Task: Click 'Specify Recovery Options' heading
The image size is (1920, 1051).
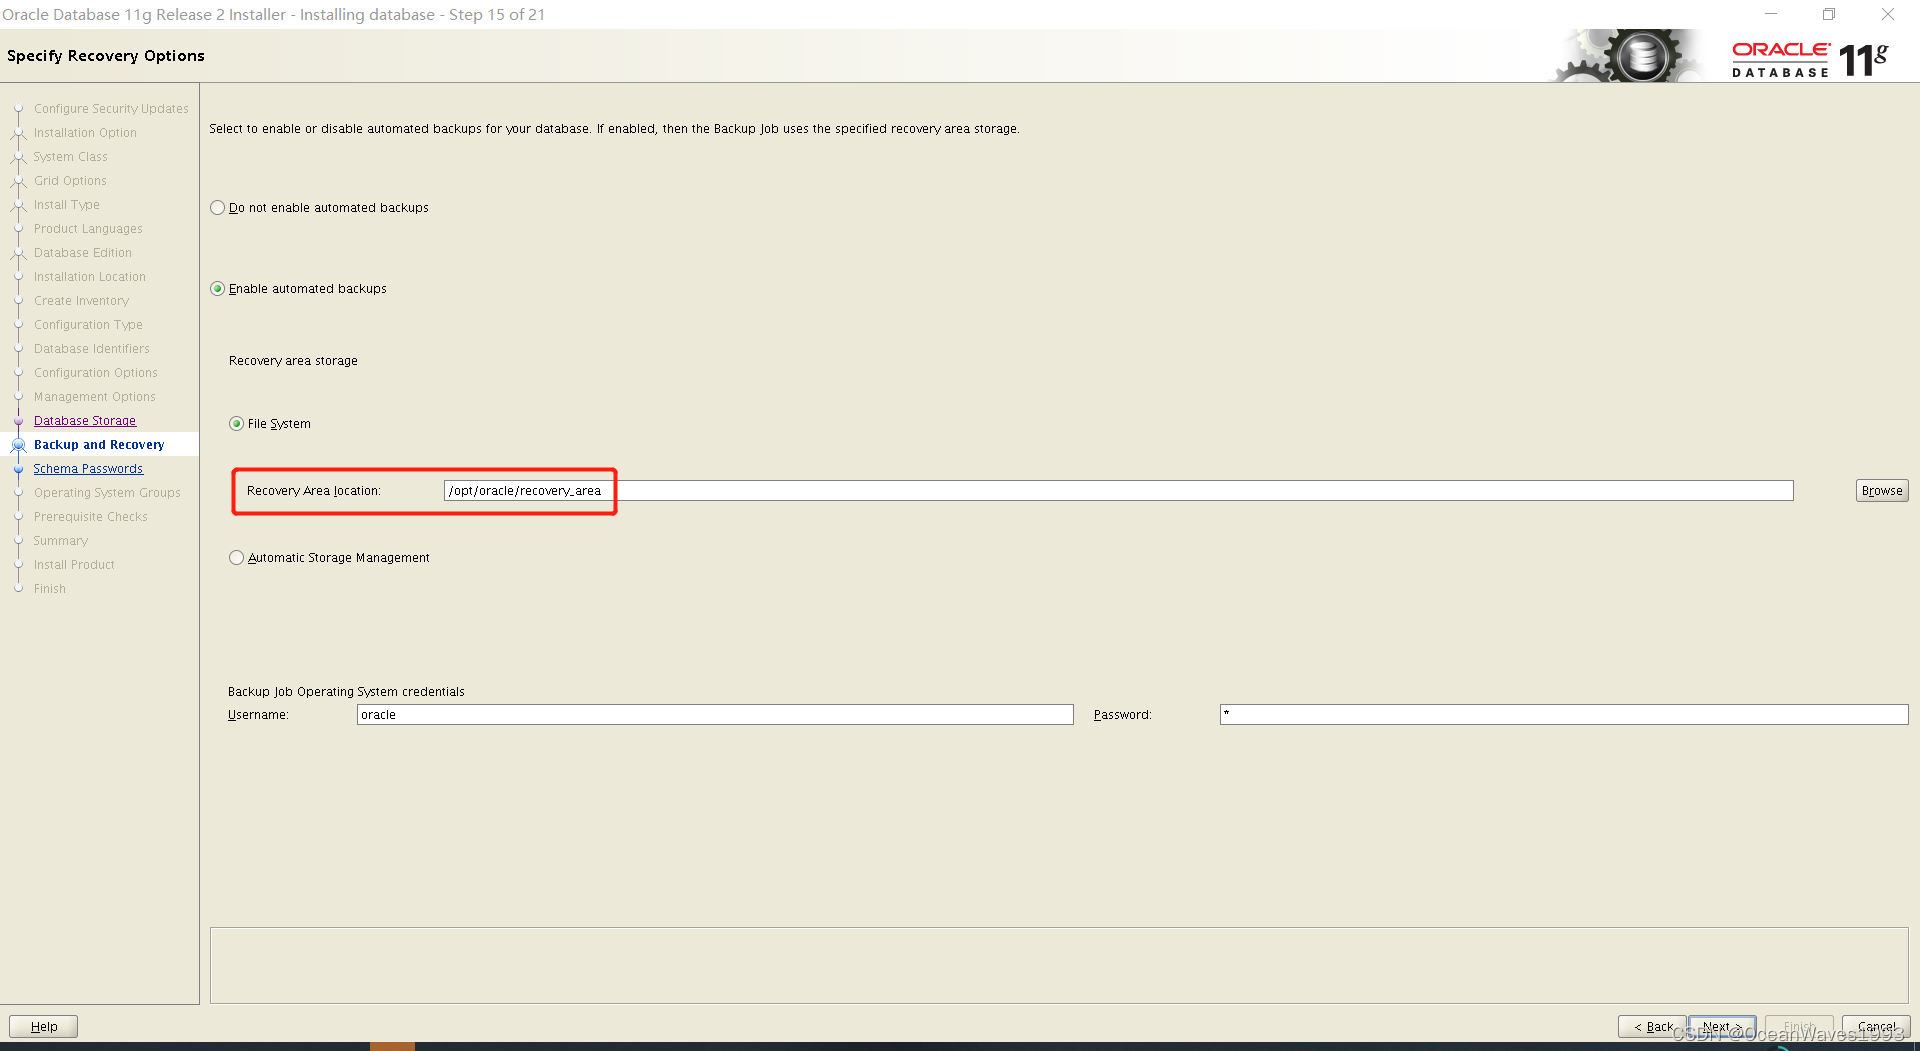Action: (106, 56)
